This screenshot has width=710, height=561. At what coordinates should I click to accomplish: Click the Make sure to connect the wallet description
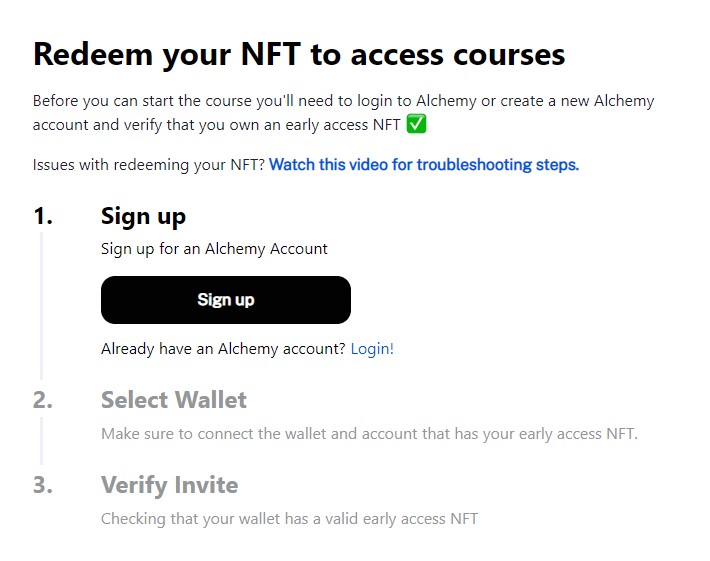(369, 434)
